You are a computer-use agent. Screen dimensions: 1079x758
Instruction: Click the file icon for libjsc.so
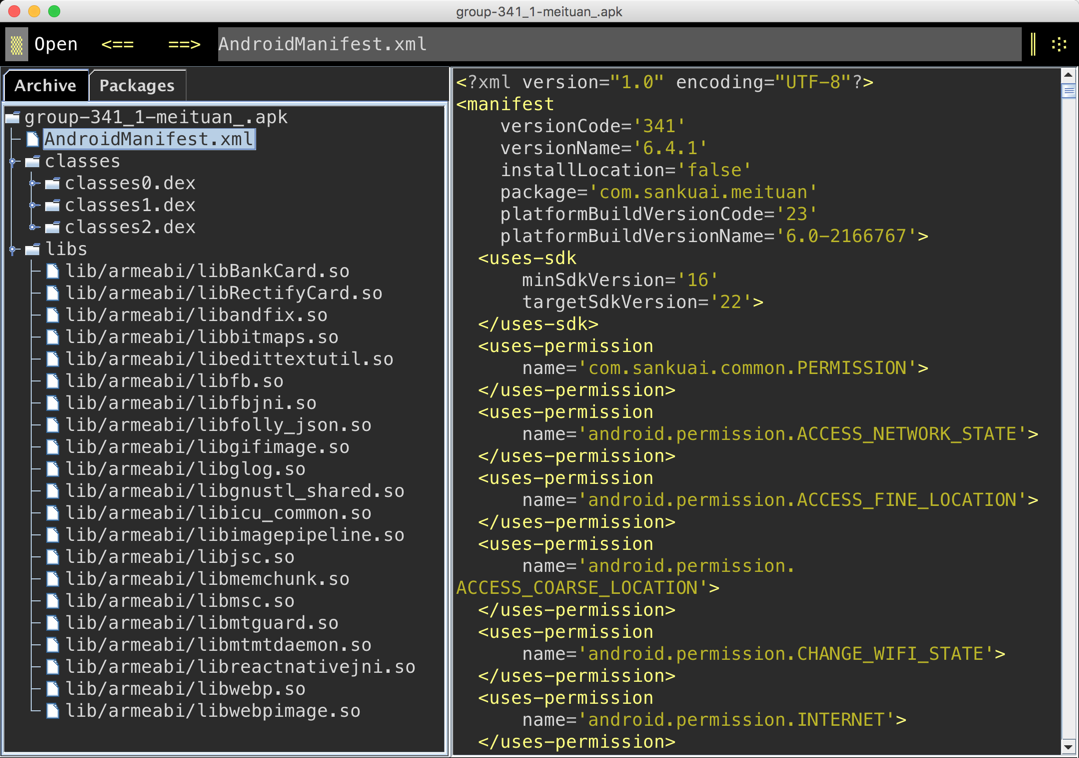click(52, 557)
